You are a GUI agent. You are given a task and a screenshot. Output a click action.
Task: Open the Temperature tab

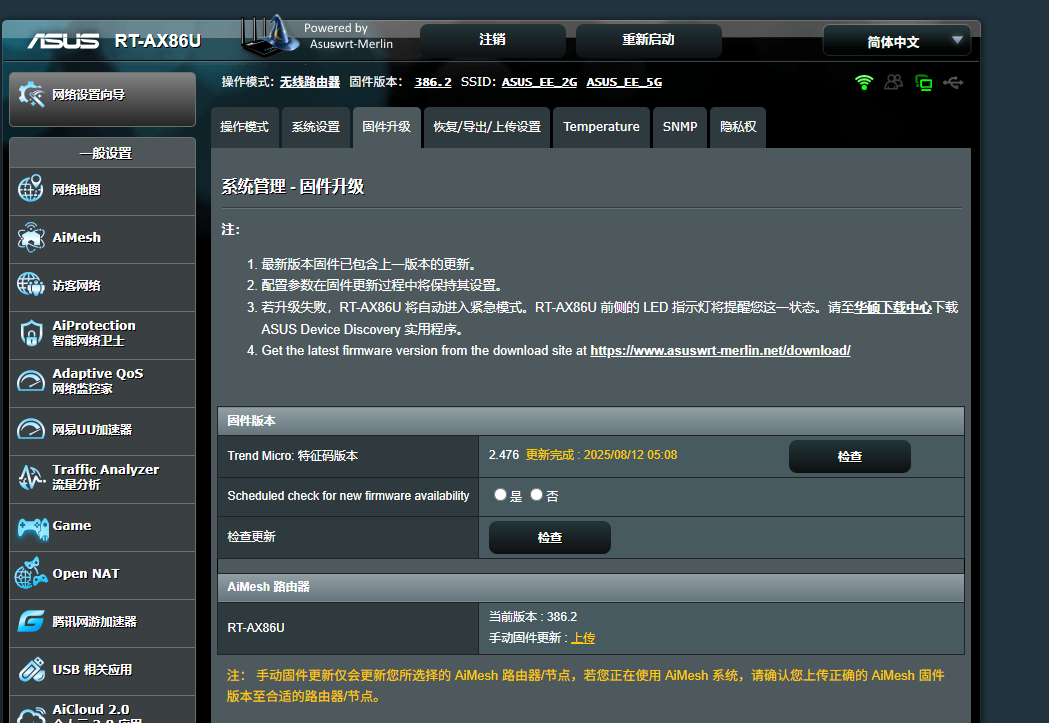click(601, 127)
